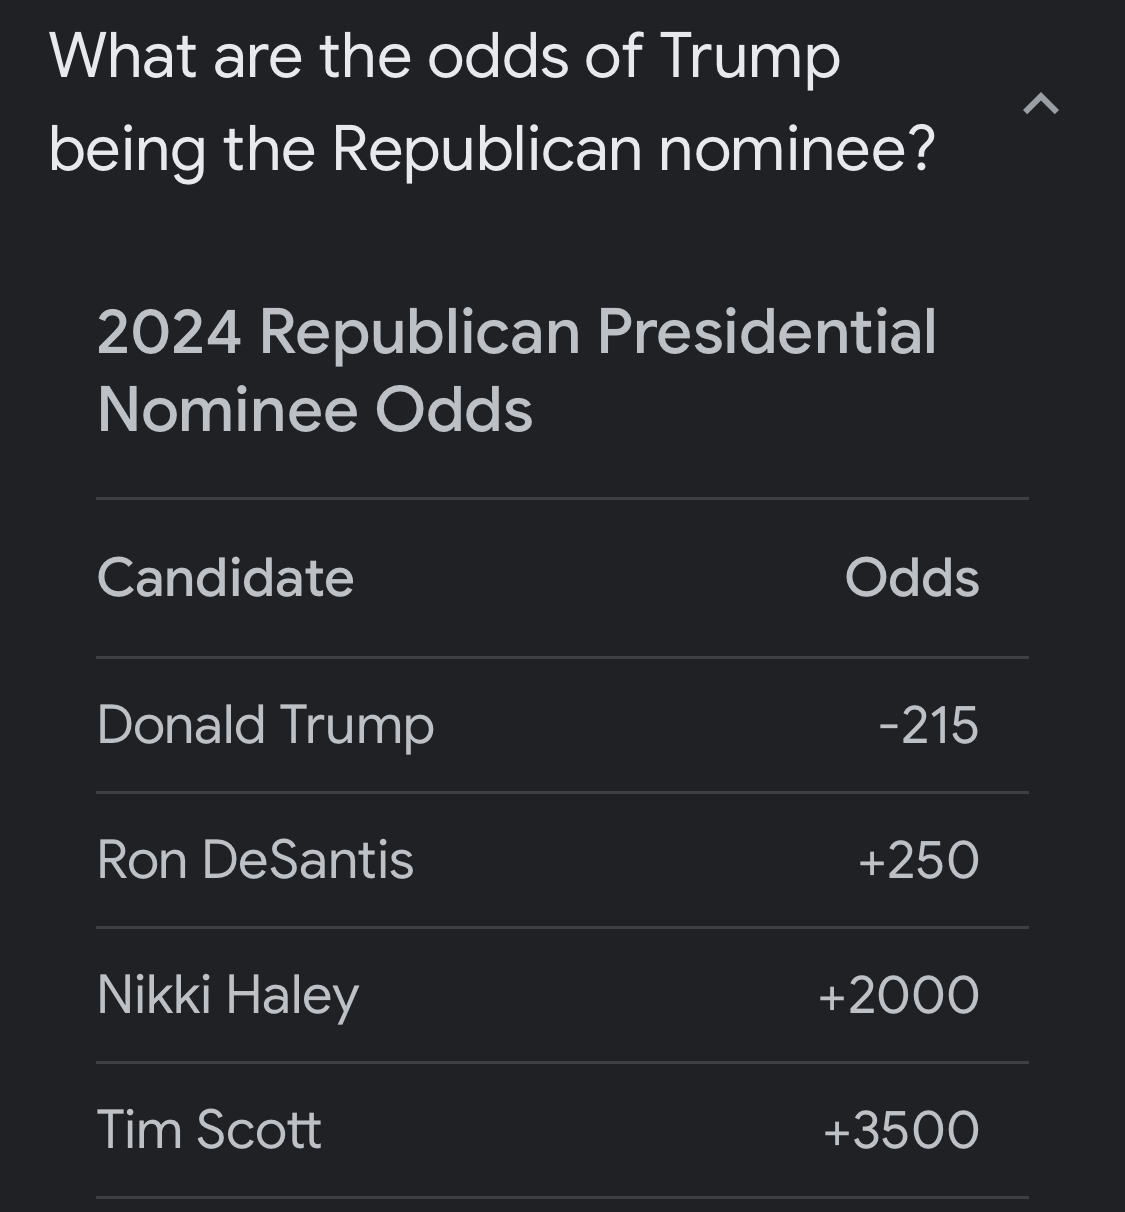Viewport: 1125px width, 1212px height.
Task: Select the Nikki Haley candidate name
Action: coord(228,996)
